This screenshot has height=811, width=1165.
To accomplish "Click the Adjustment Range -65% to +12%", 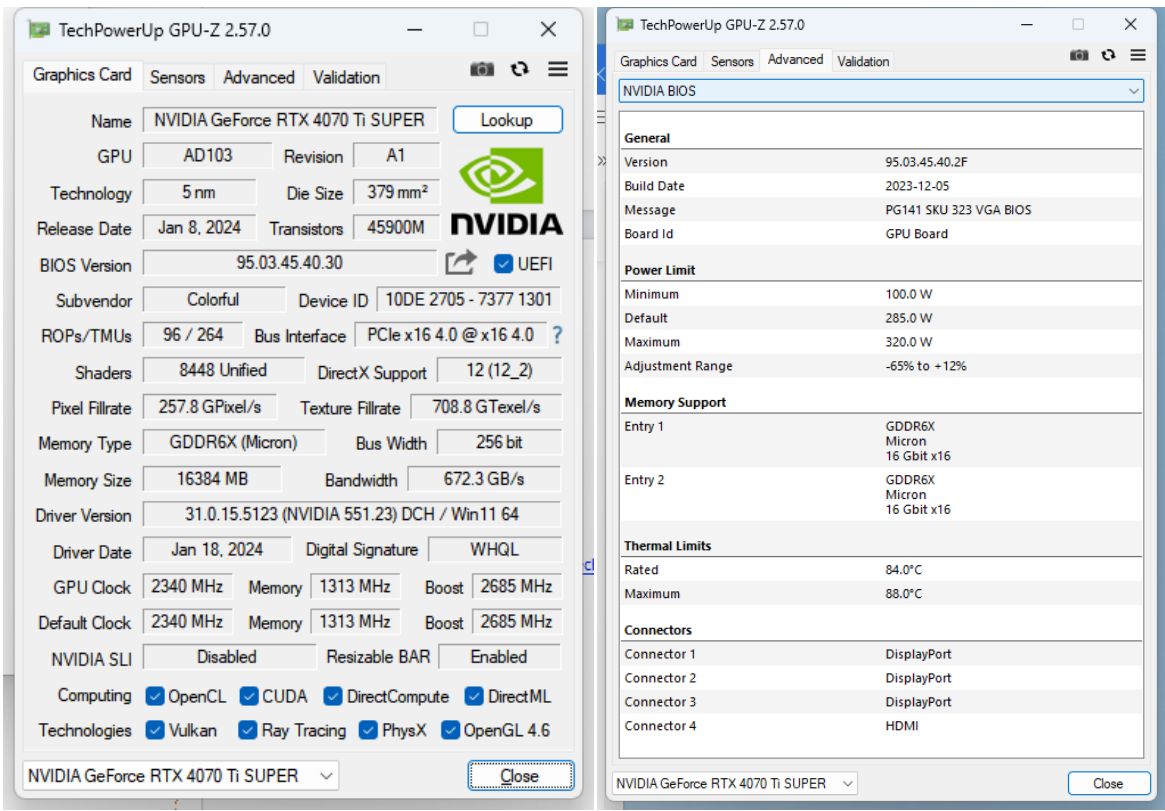I will 925,365.
